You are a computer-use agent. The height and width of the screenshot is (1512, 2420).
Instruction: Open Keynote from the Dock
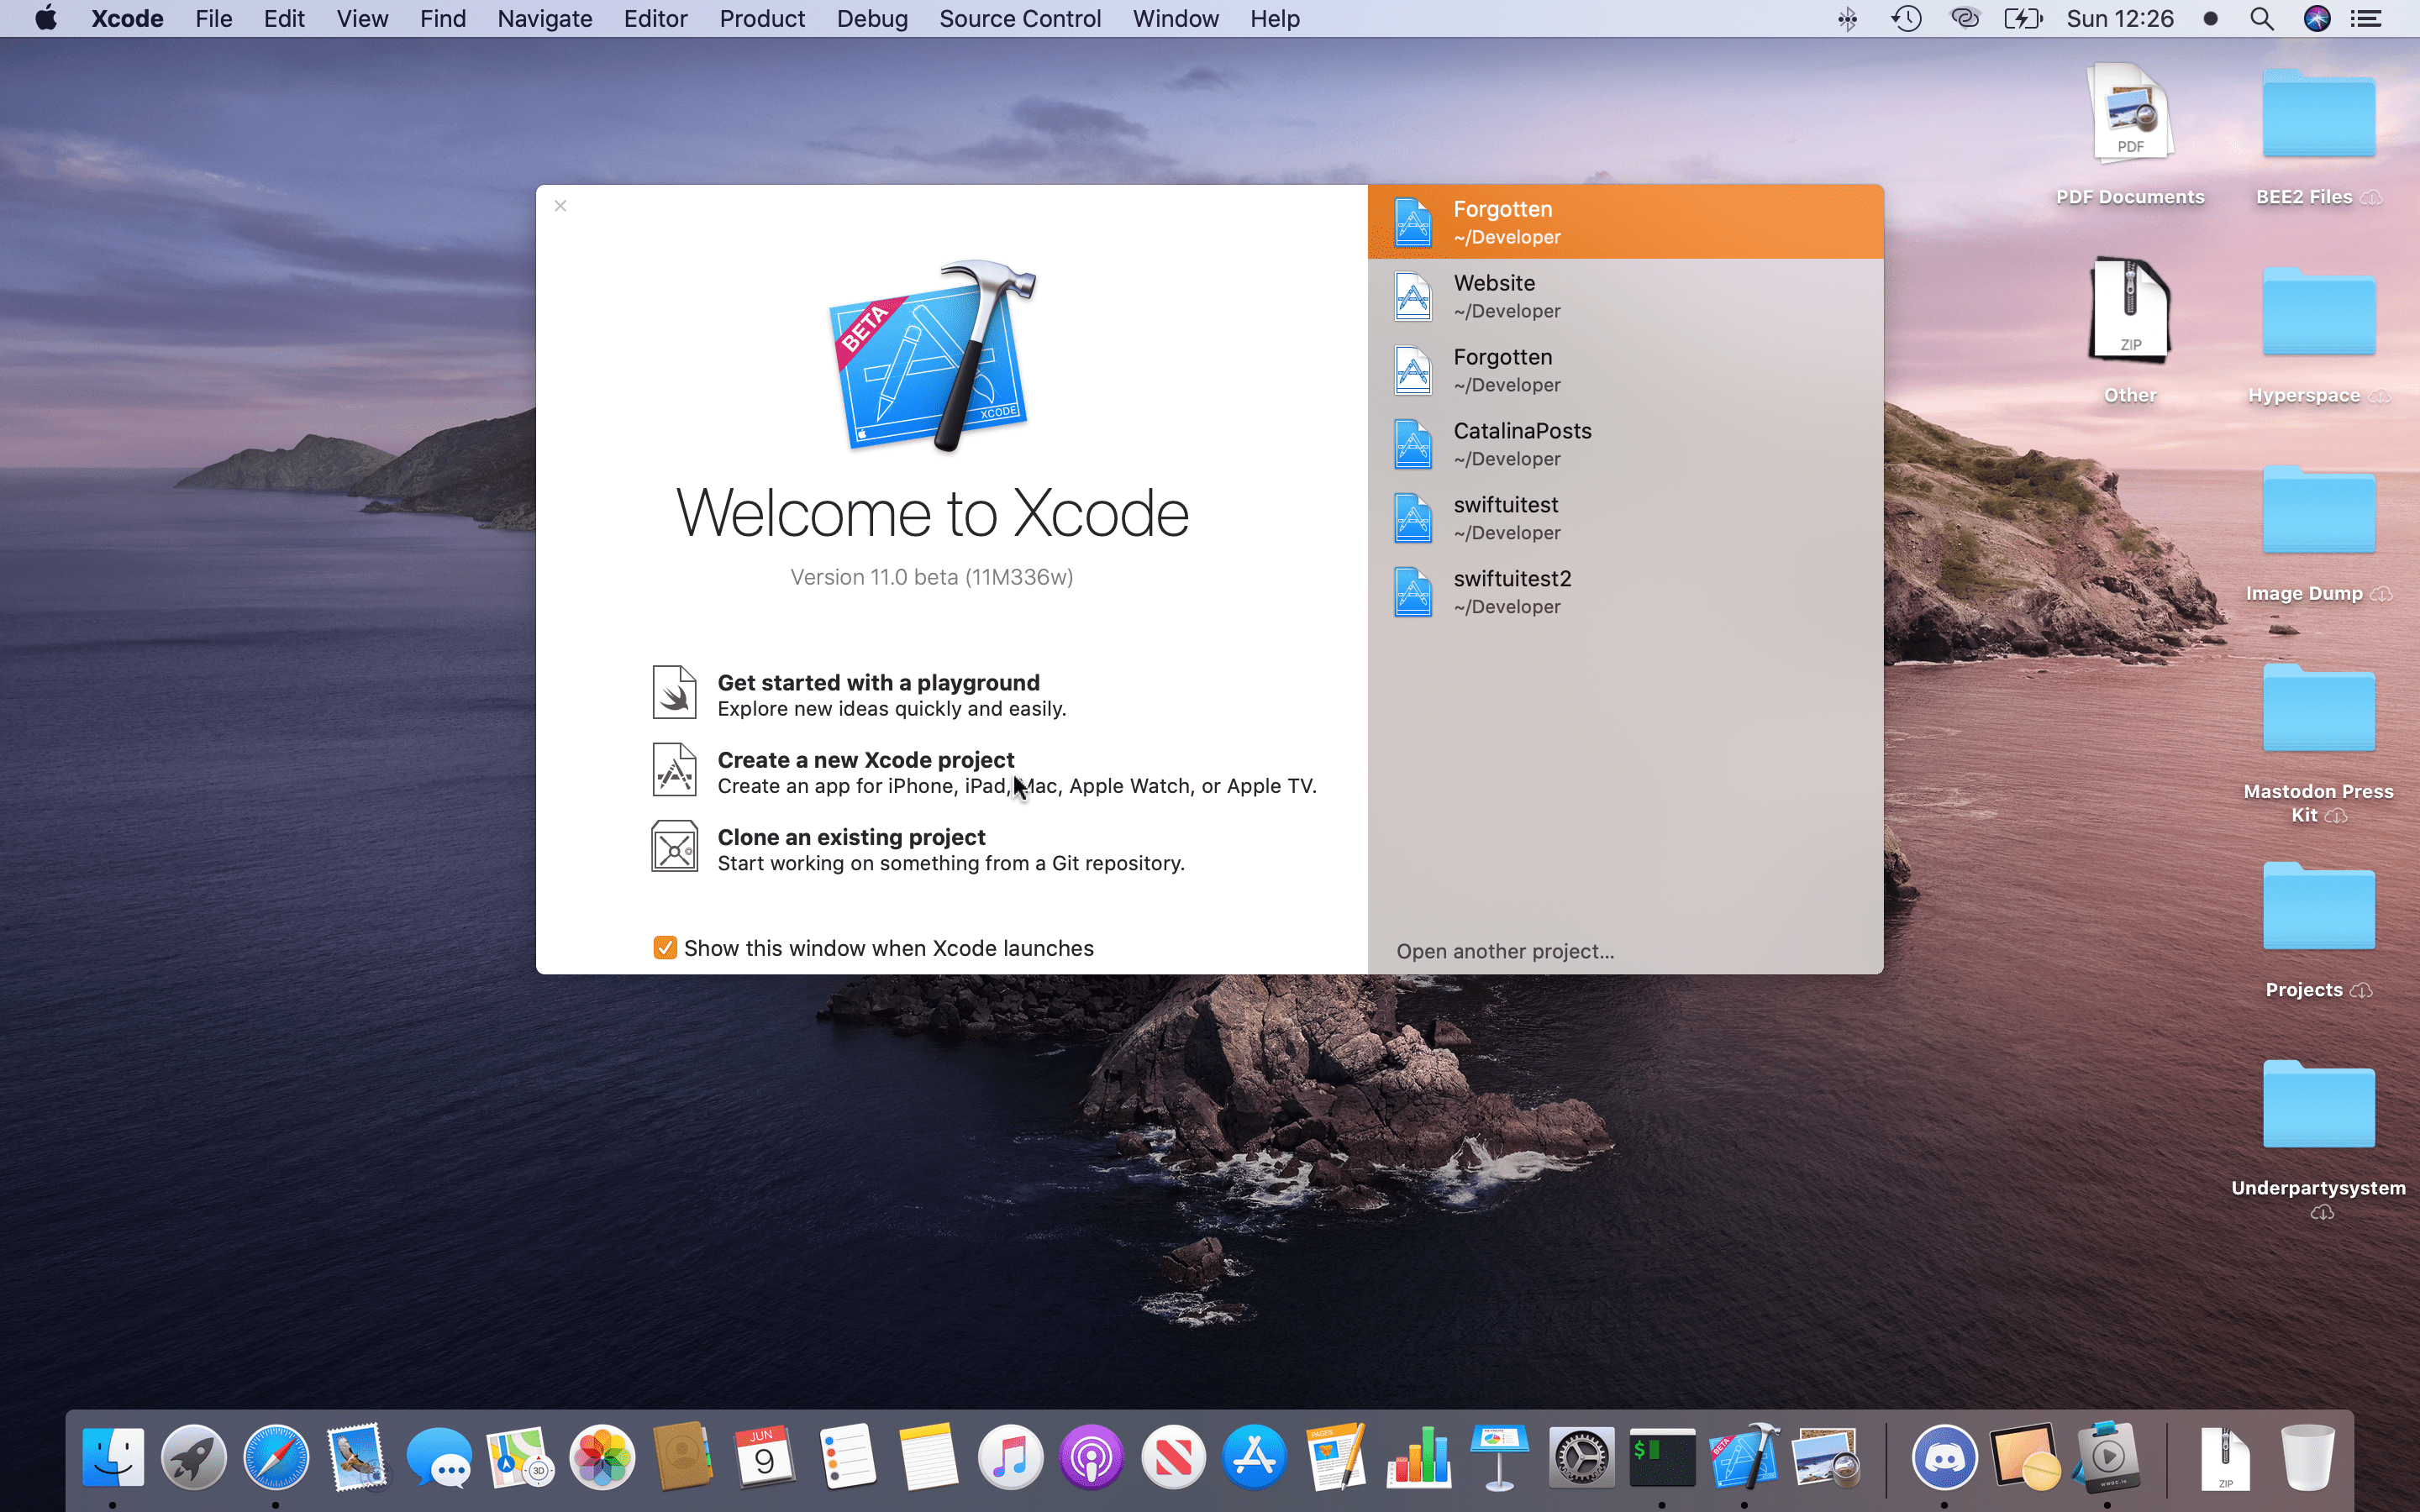click(1500, 1456)
